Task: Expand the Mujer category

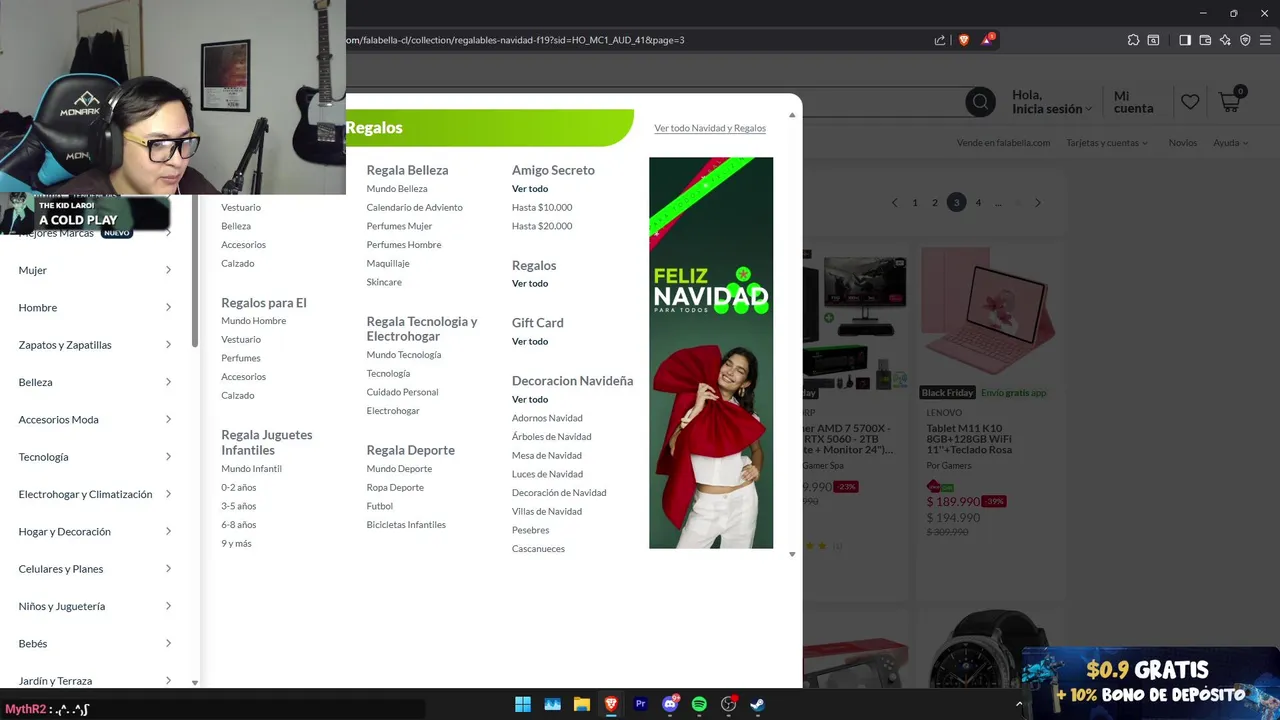Action: pos(168,270)
